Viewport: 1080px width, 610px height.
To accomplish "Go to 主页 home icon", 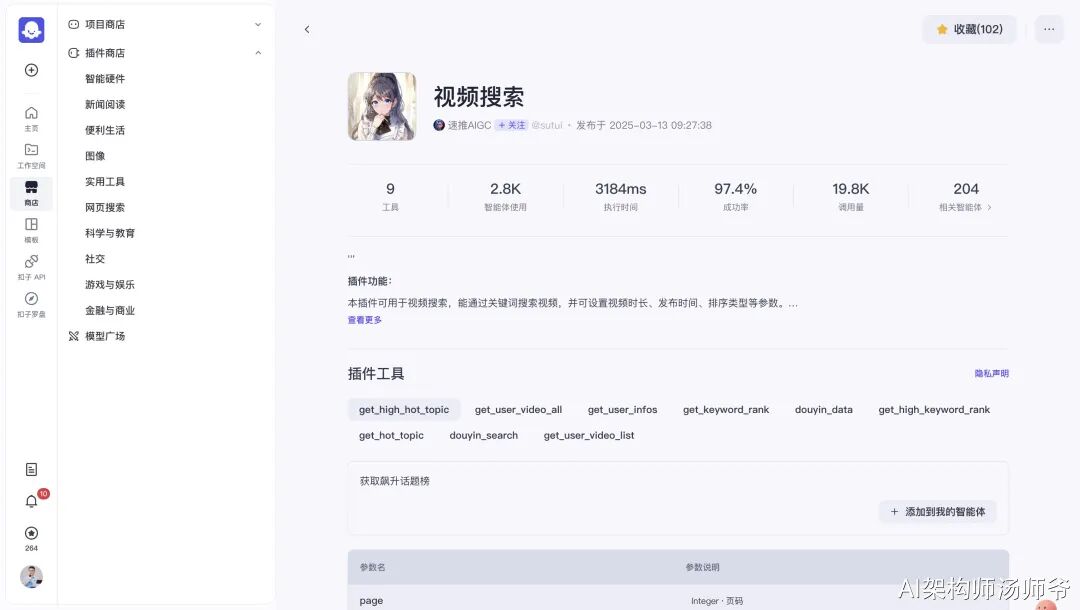I will coord(31,118).
